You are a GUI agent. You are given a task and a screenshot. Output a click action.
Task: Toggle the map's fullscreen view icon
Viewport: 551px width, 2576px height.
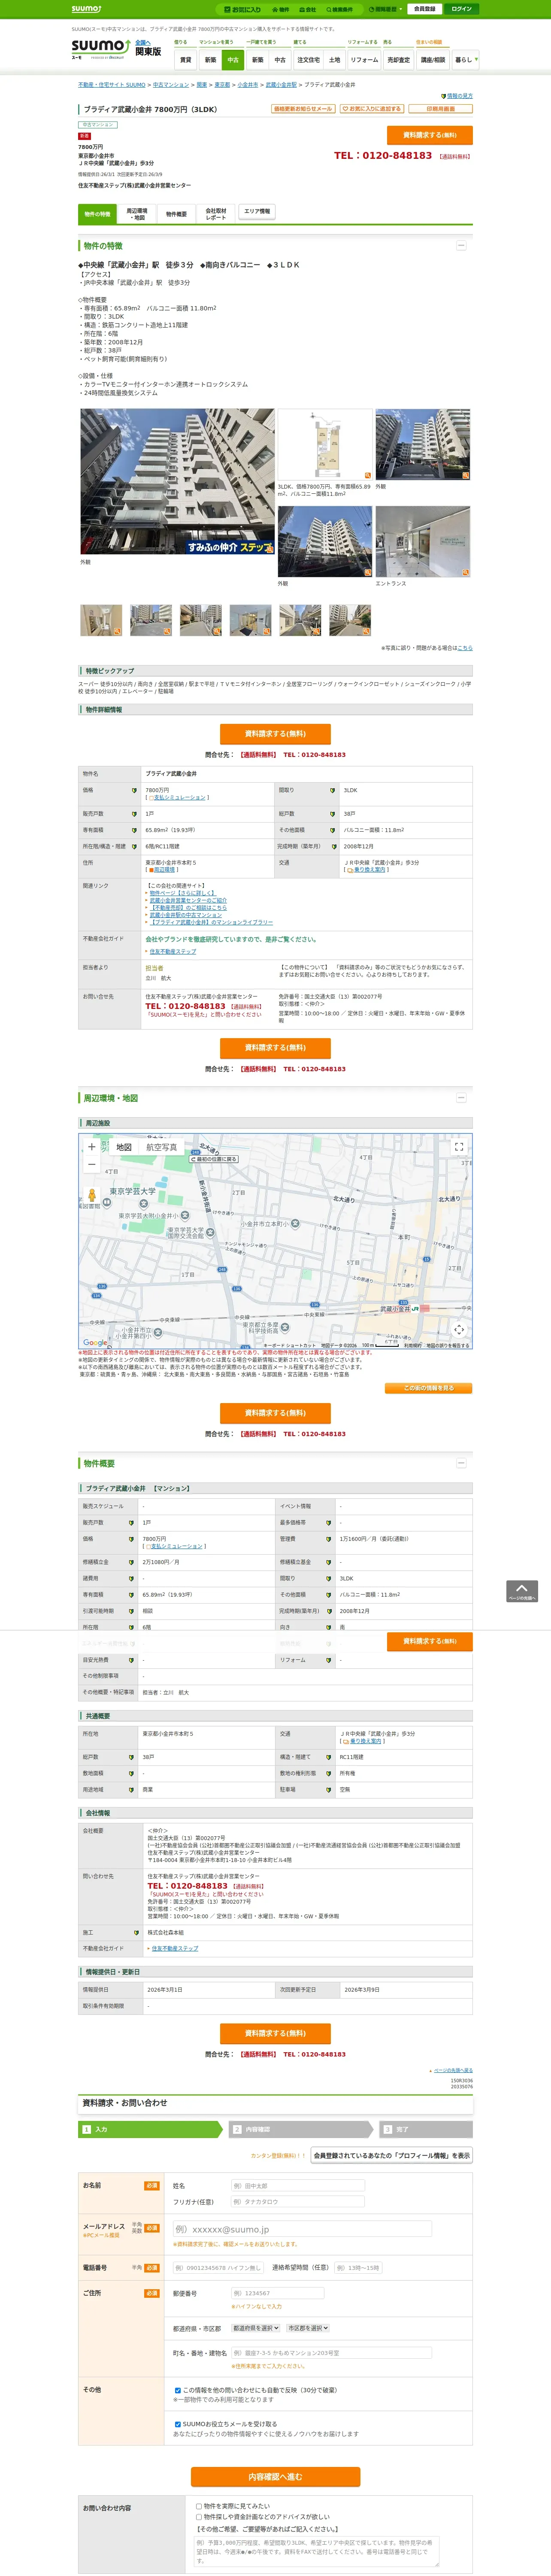(459, 1147)
